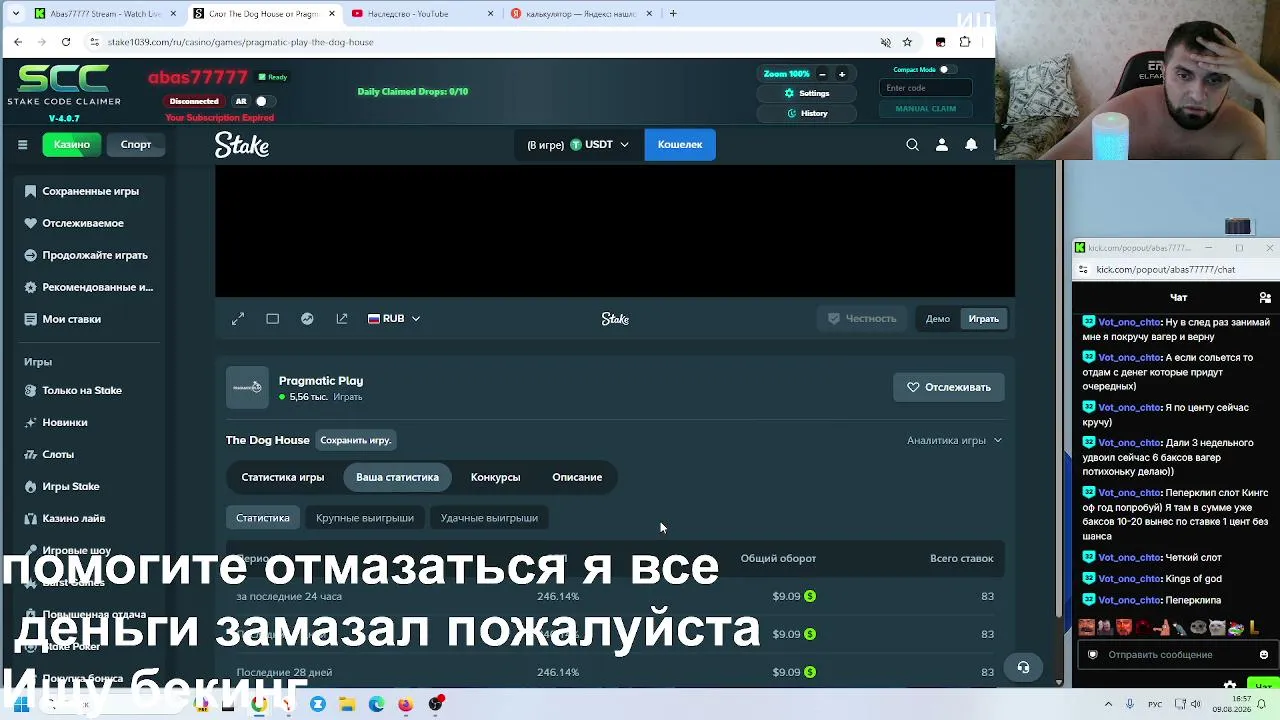Click the MANUAL CLAIM button
1280x720 pixels.
pyautogui.click(x=925, y=108)
